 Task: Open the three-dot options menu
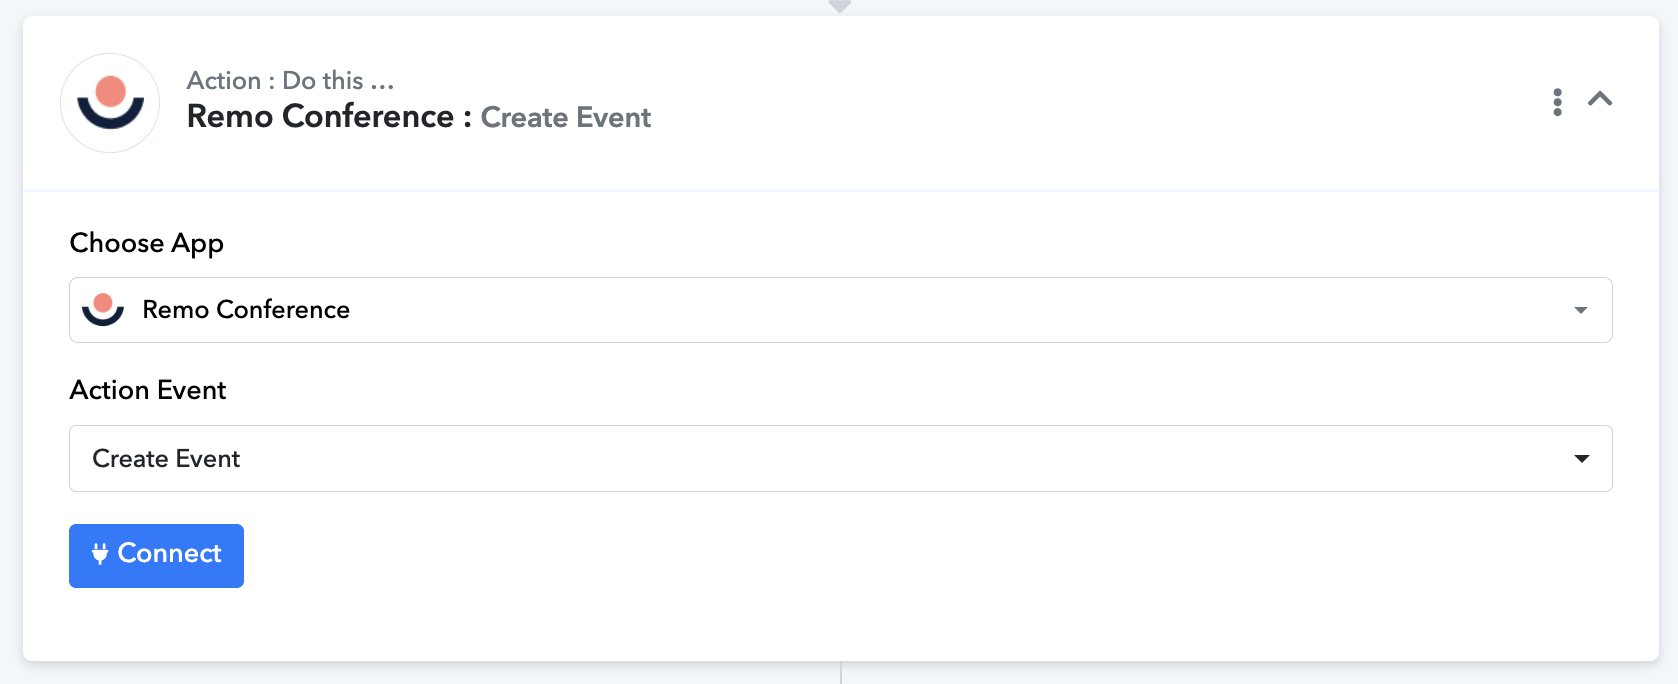tap(1557, 102)
